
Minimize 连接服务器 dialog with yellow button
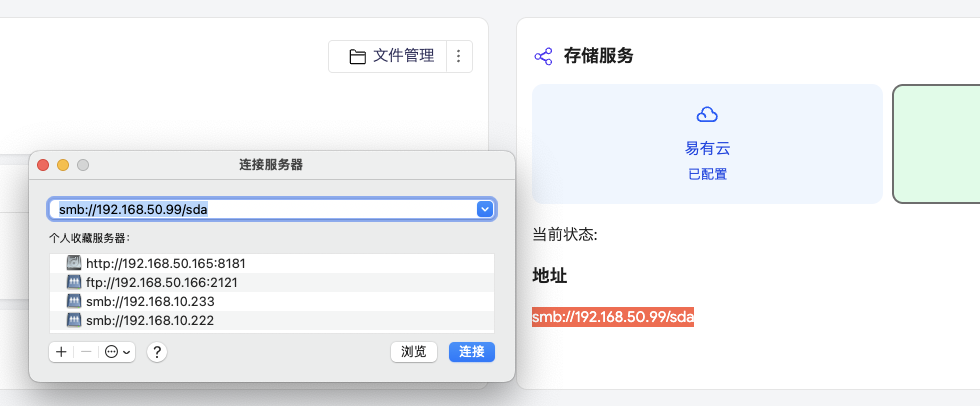[x=63, y=165]
